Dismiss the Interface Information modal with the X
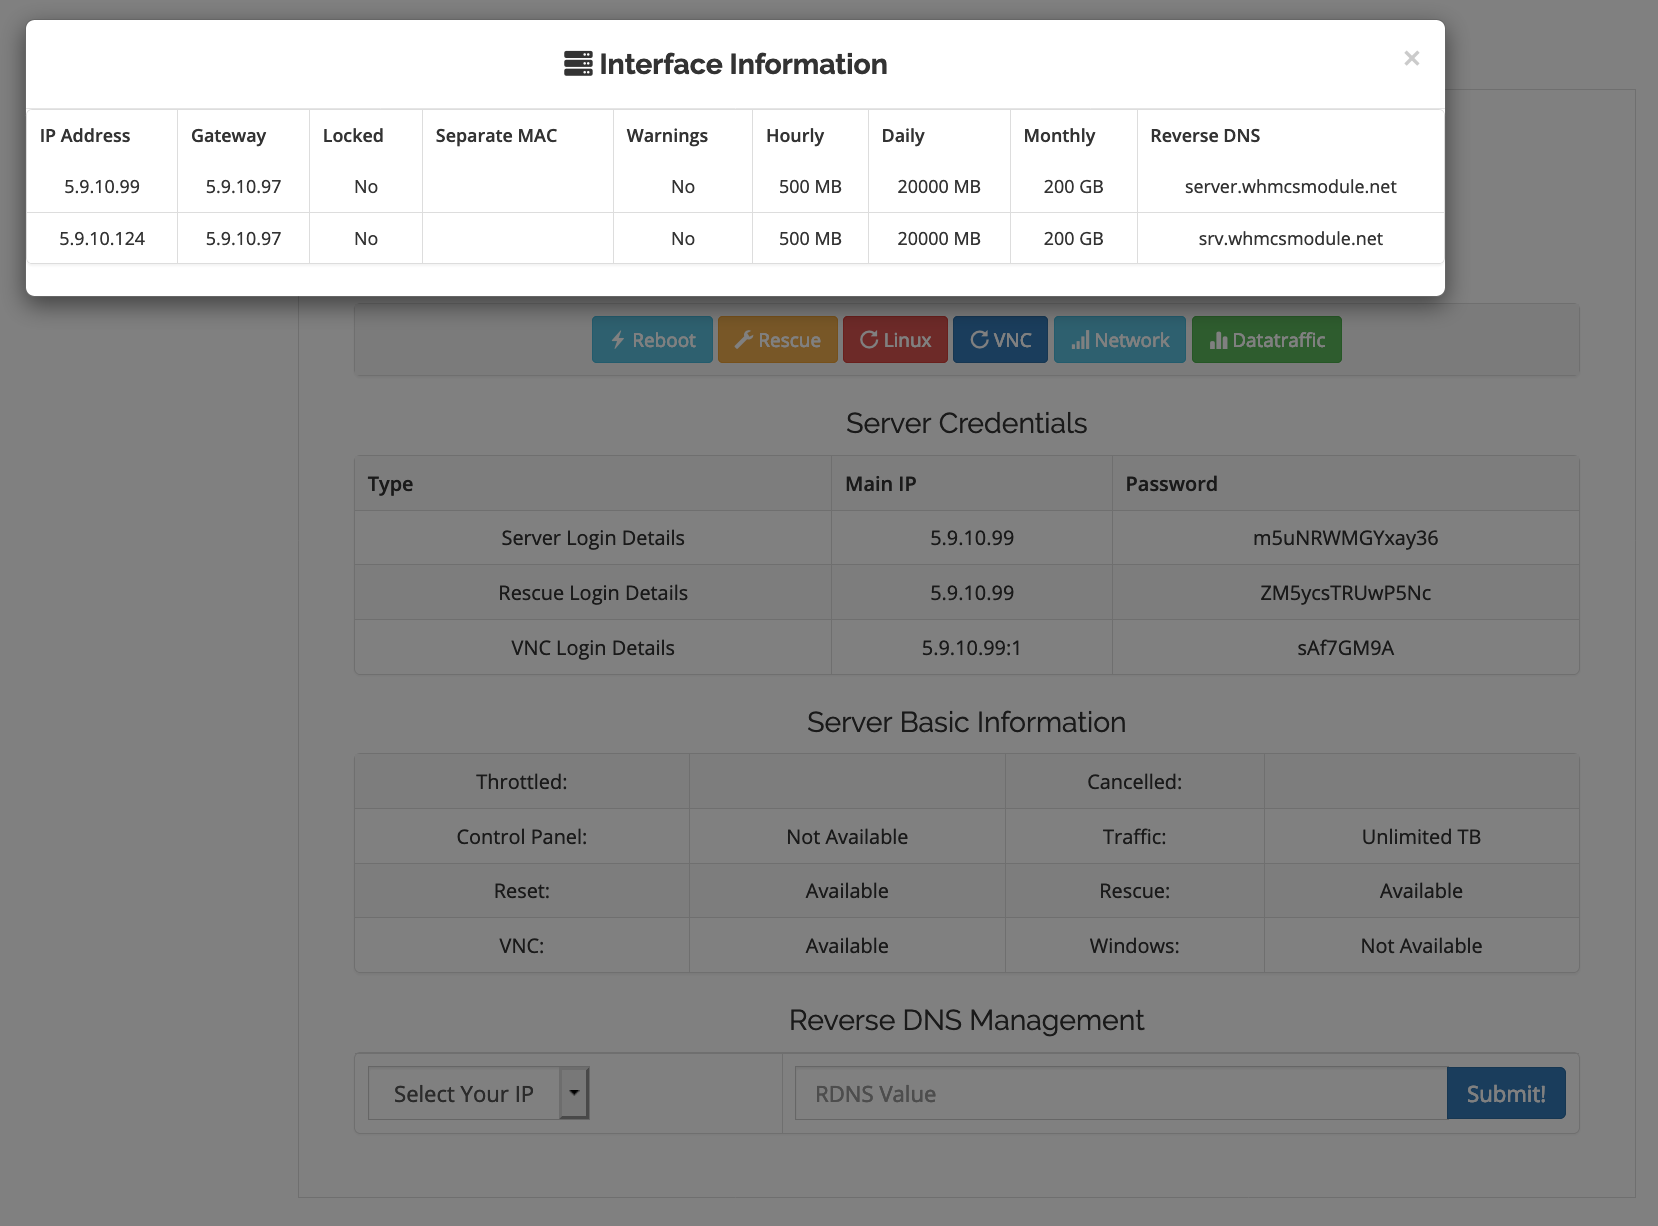The image size is (1658, 1226). pyautogui.click(x=1412, y=58)
